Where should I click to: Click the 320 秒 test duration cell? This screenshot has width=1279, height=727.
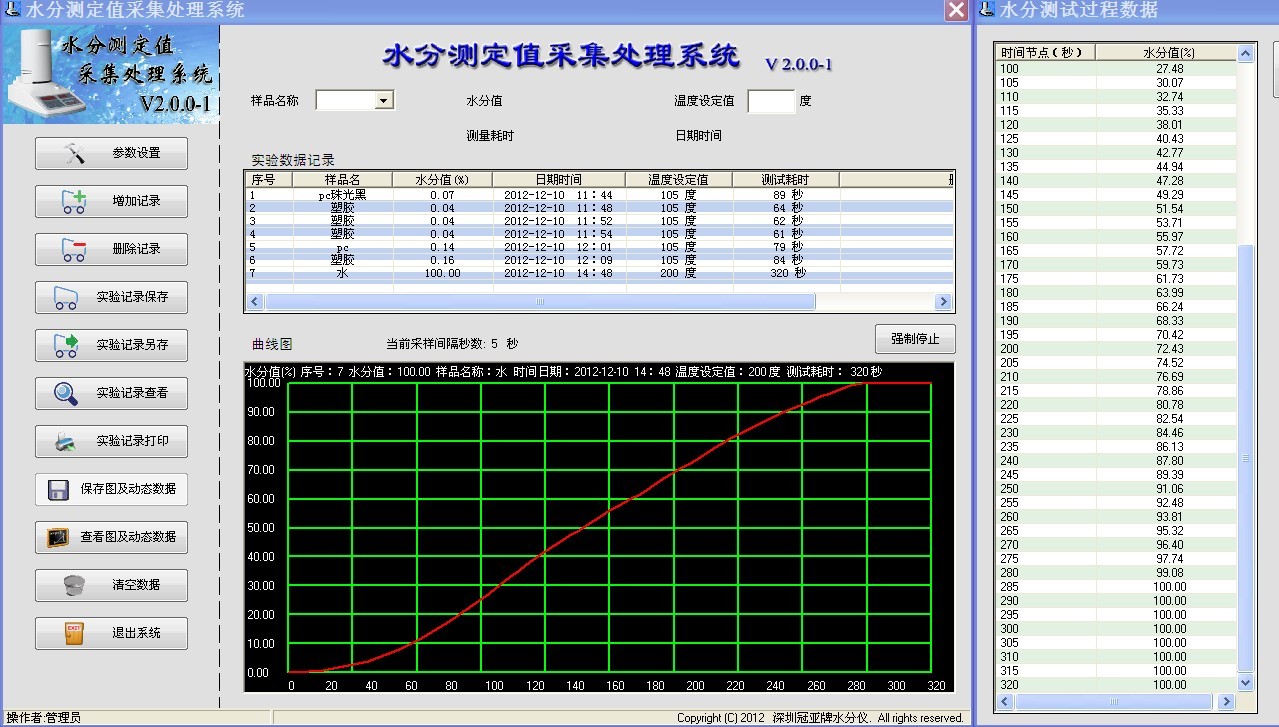pyautogui.click(x=787, y=273)
